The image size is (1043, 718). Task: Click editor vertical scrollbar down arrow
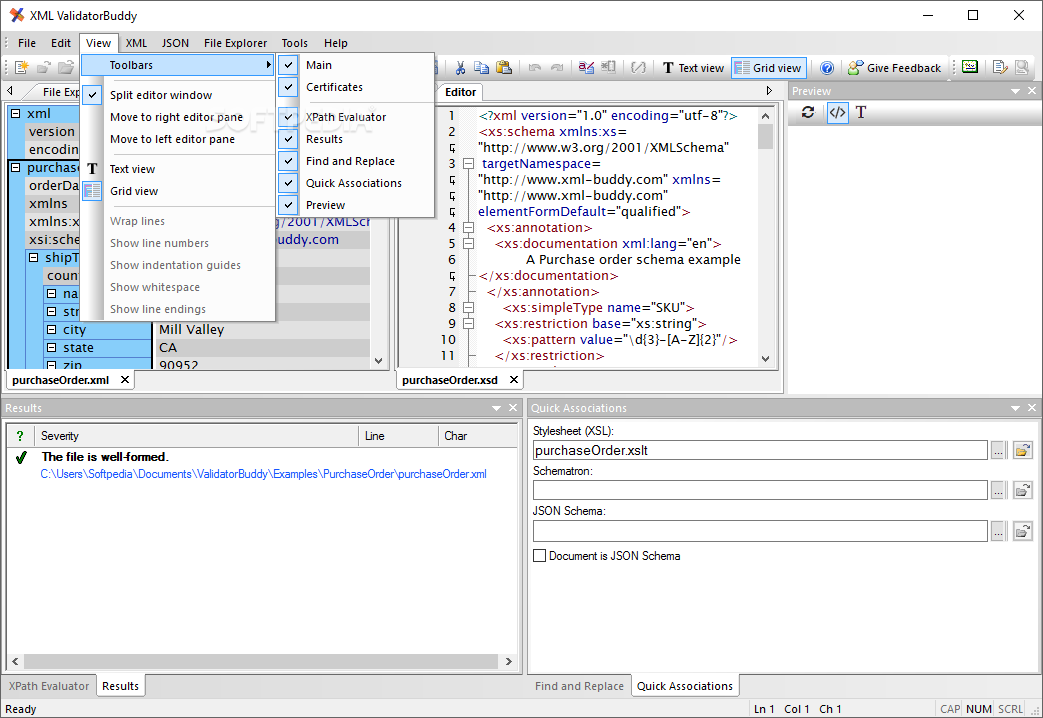pyautogui.click(x=765, y=359)
